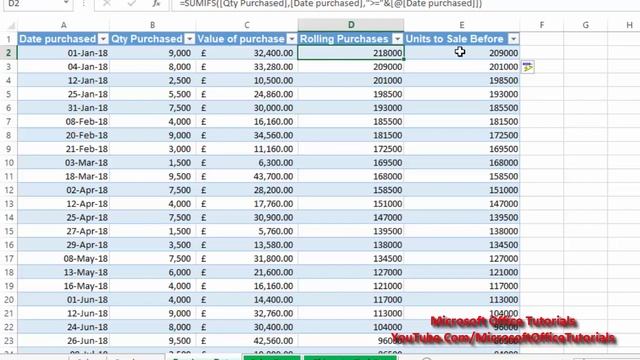Select column E header
This screenshot has height=360, width=640.
462,25
